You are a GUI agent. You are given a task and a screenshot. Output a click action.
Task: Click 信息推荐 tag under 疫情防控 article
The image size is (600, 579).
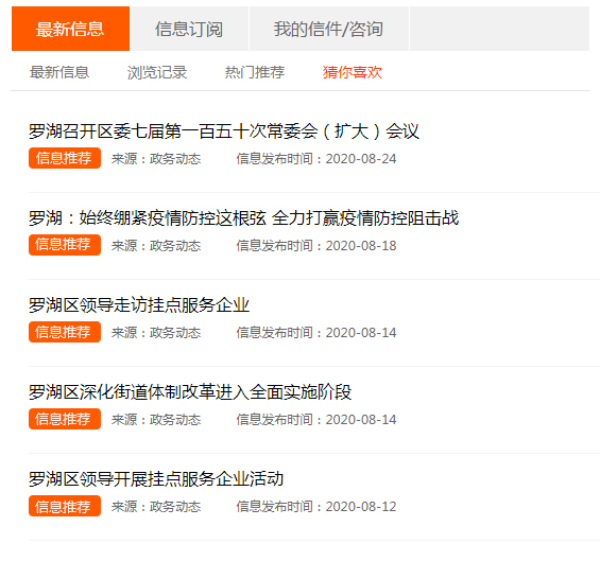click(64, 245)
